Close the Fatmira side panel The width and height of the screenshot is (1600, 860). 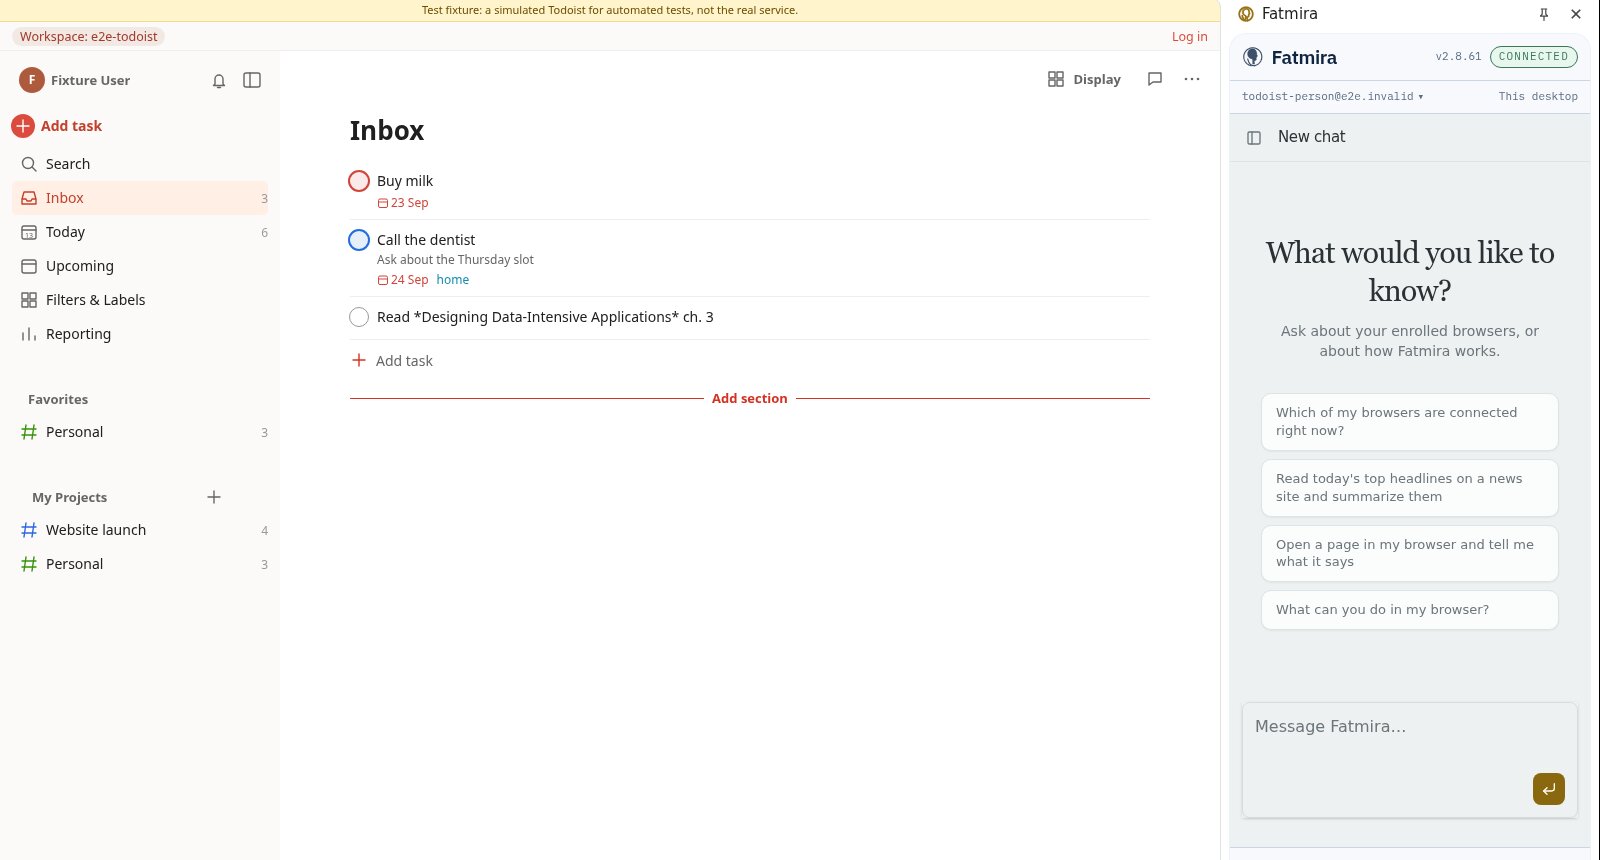point(1576,14)
